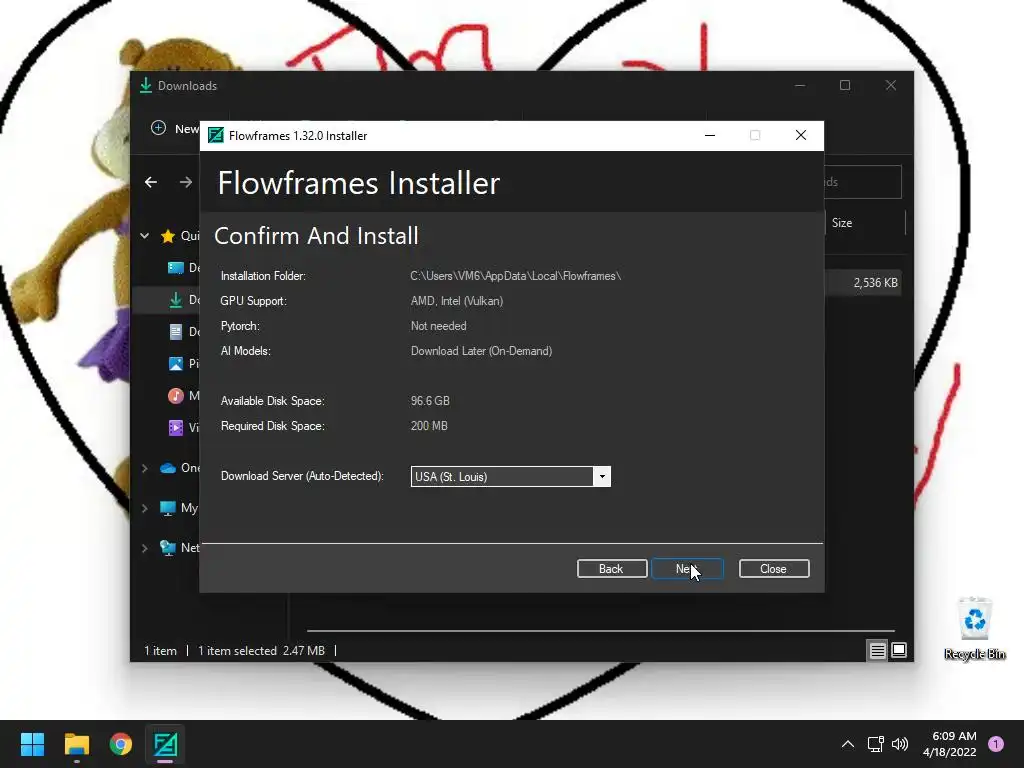Screen dimensions: 1024x768
Task: Show hidden system tray icons
Action: coord(848,744)
